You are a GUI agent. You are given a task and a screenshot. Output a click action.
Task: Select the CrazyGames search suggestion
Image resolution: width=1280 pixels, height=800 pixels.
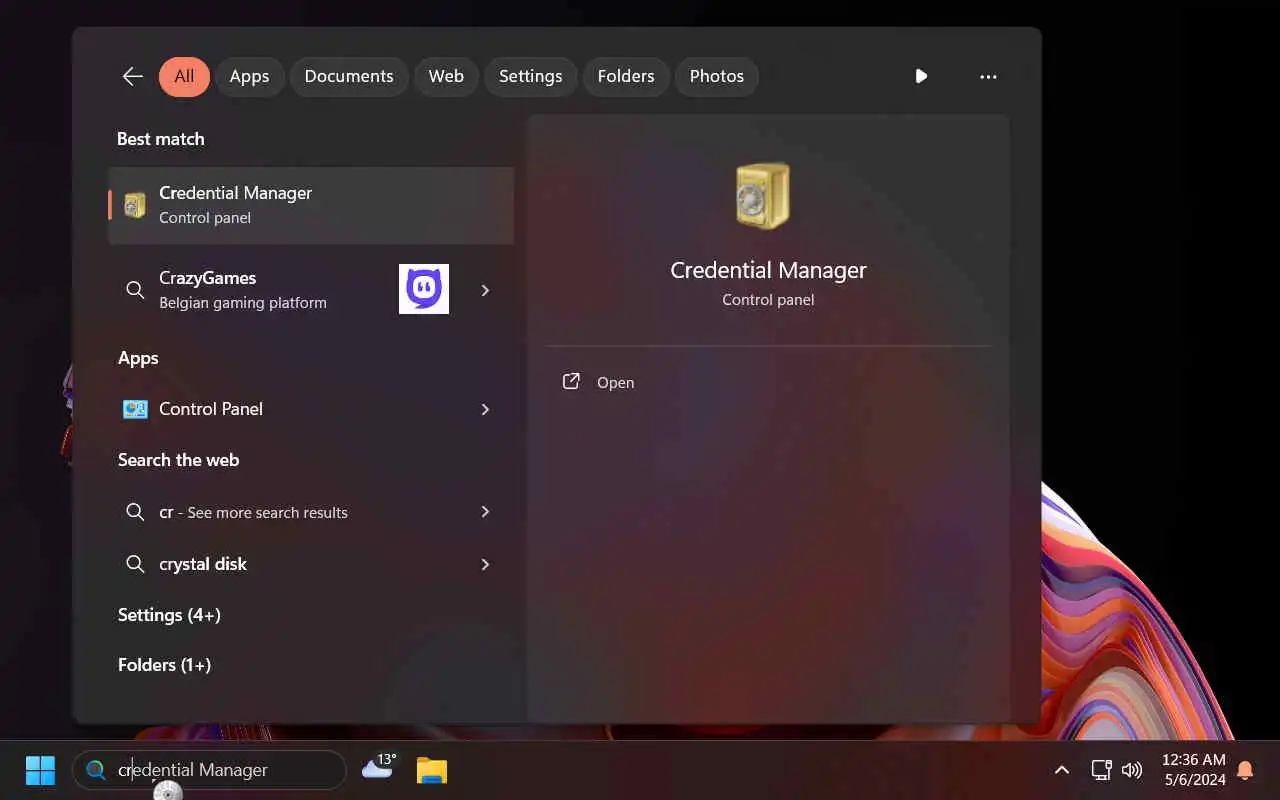(x=311, y=289)
